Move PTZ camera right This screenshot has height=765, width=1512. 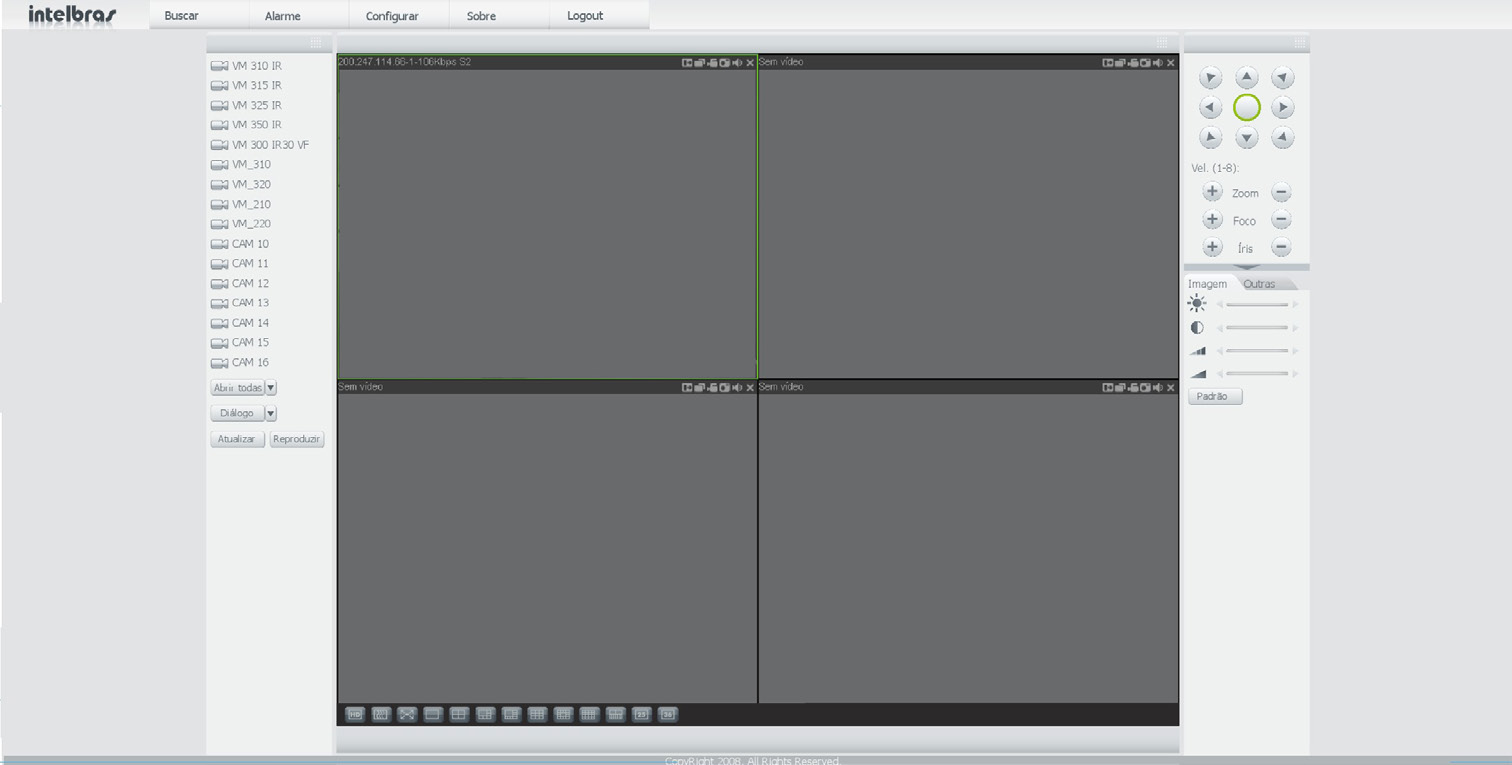click(x=1283, y=107)
